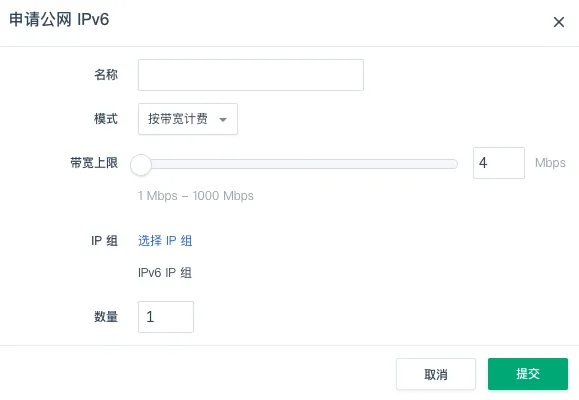Click the '1 Mbps – 1000 Mbps' hint text
Viewport: 579px width, 400px height.
(196, 196)
